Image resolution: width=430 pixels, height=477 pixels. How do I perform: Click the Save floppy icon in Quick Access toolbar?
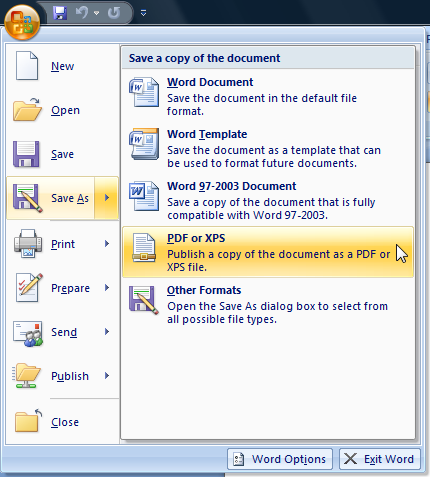click(x=60, y=13)
